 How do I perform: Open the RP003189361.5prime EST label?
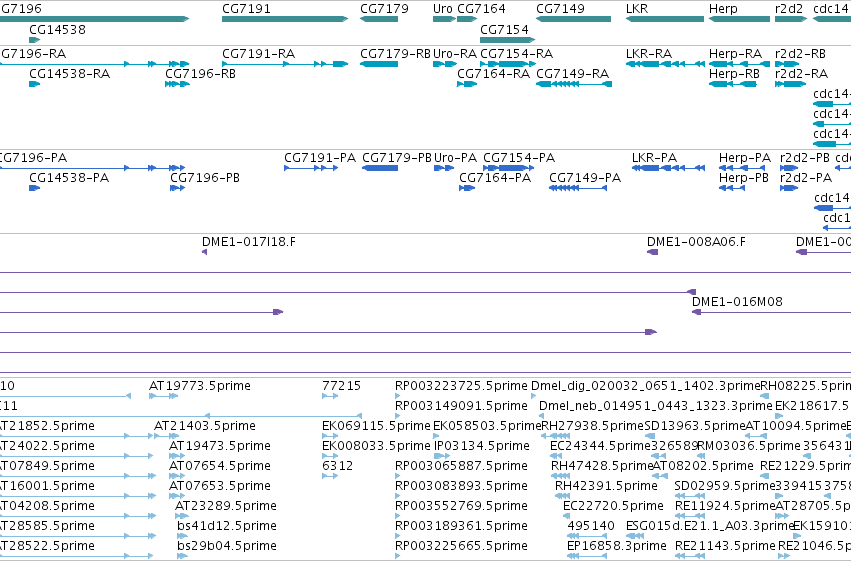[461, 526]
